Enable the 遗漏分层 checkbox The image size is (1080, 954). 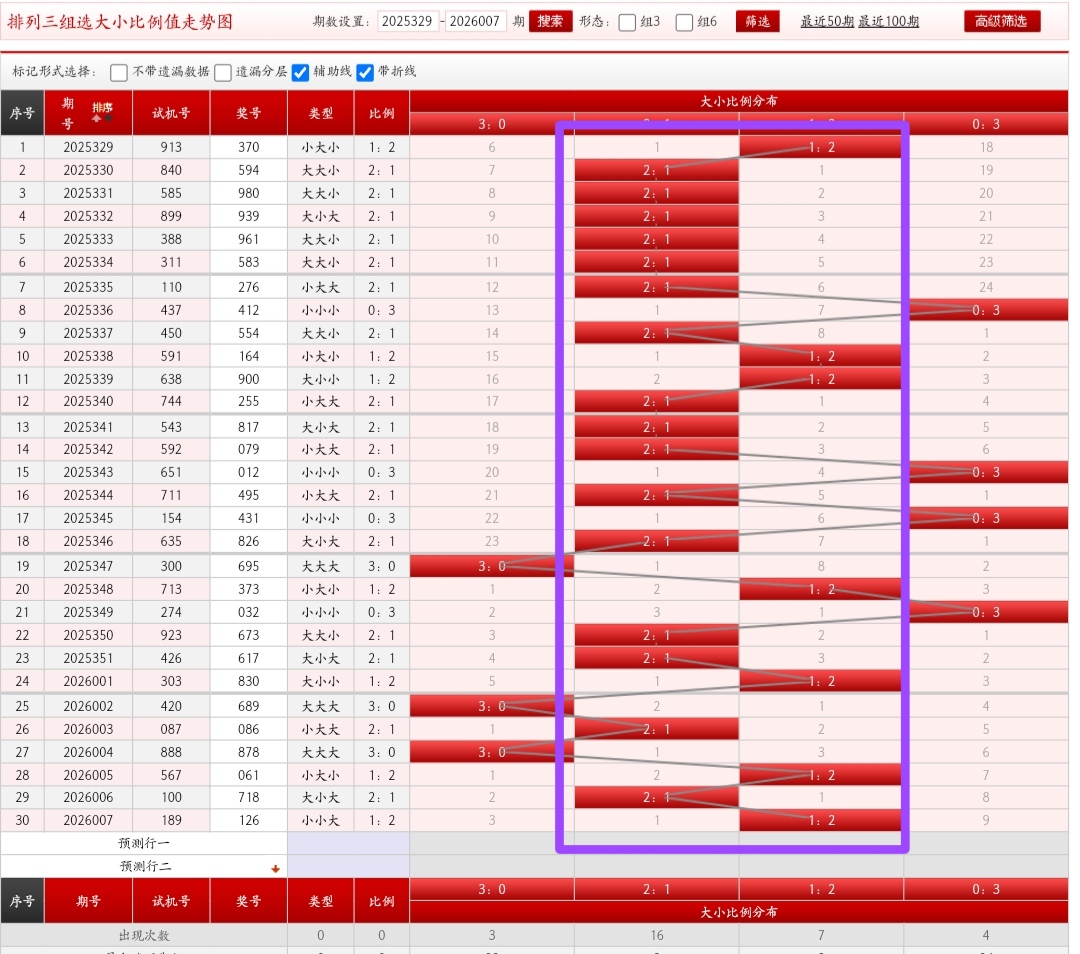[x=222, y=72]
